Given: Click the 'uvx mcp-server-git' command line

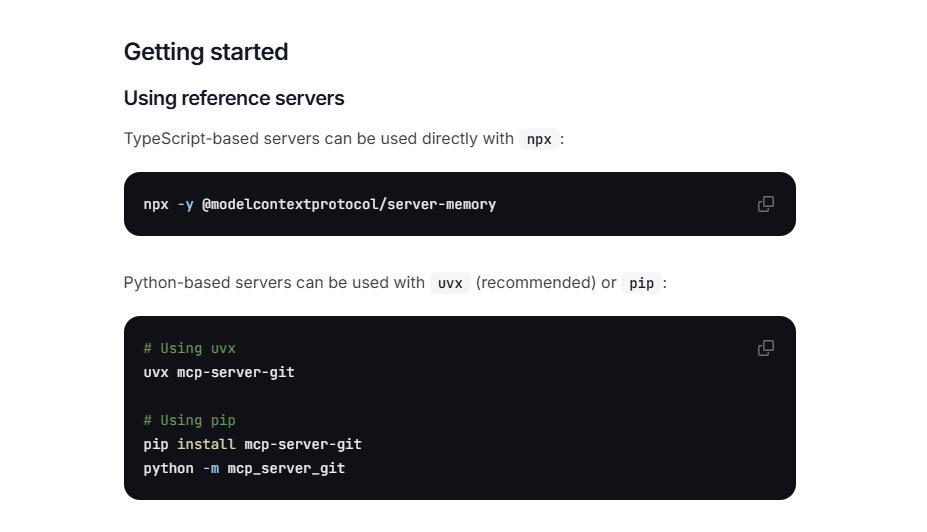Looking at the screenshot, I should pyautogui.click(x=219, y=372).
